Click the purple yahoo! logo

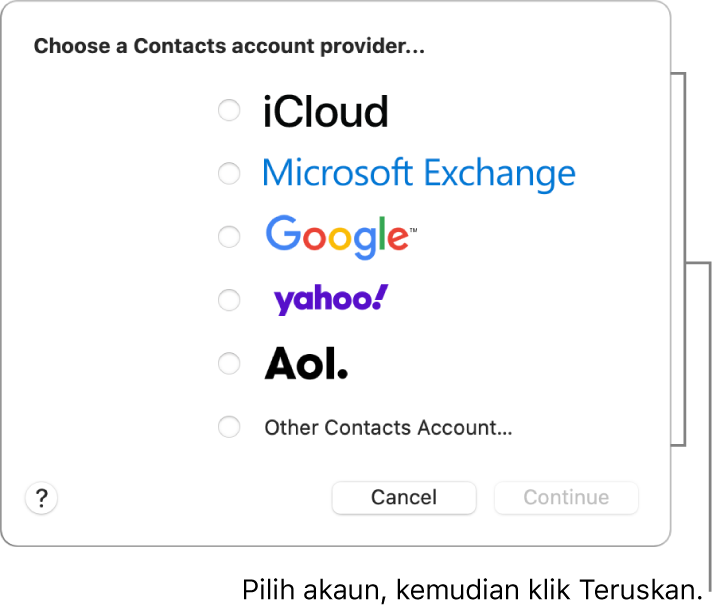point(328,299)
